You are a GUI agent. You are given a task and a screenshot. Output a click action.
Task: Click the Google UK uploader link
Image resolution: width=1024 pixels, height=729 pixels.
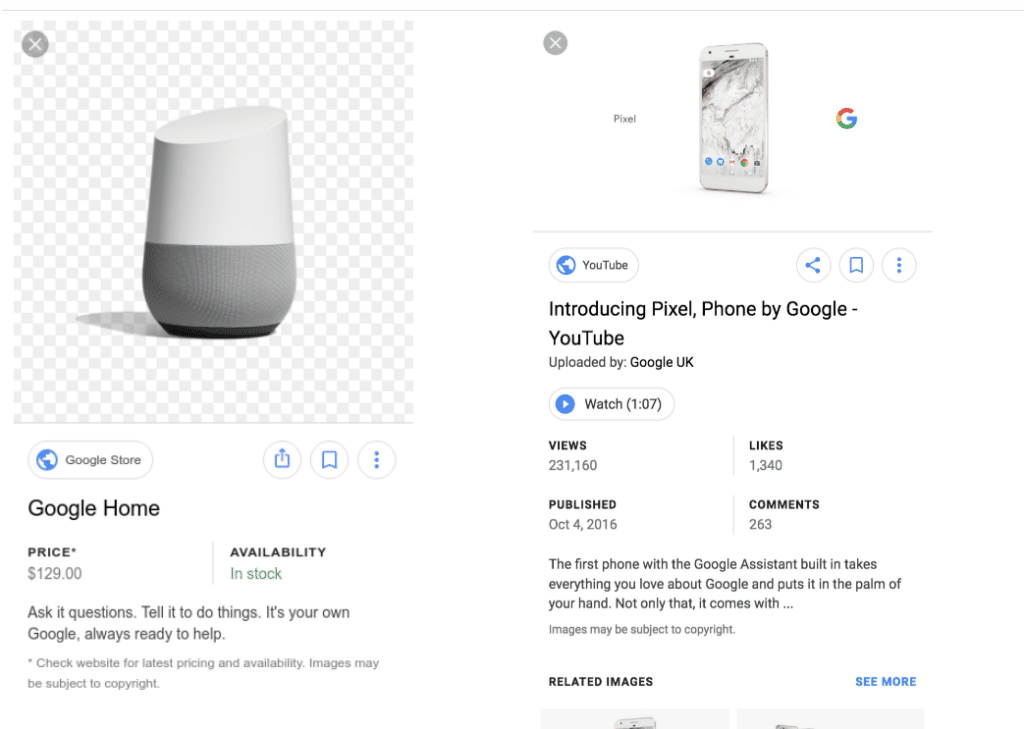point(661,362)
